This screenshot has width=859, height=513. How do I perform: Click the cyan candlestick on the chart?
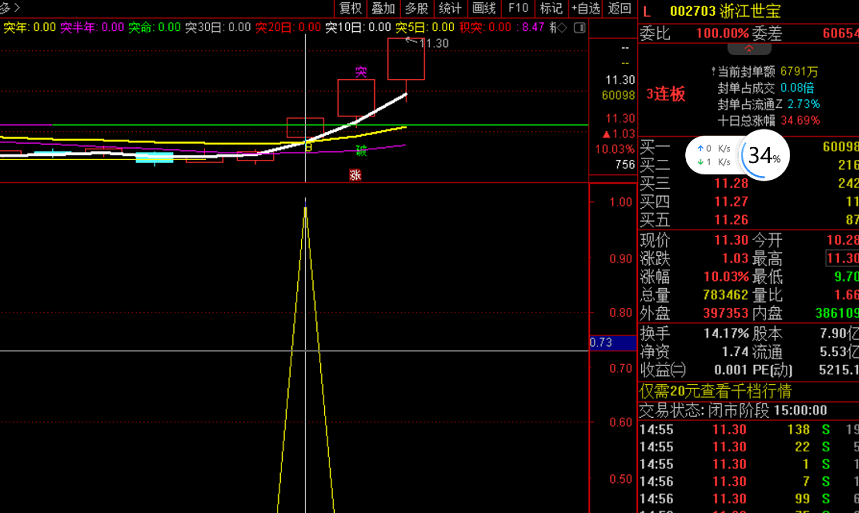(x=154, y=158)
